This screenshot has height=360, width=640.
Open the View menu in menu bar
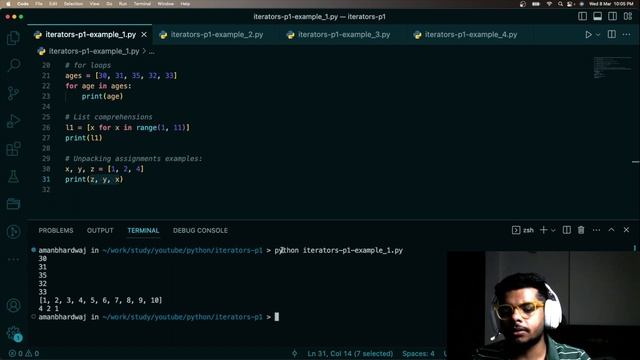[x=94, y=4]
